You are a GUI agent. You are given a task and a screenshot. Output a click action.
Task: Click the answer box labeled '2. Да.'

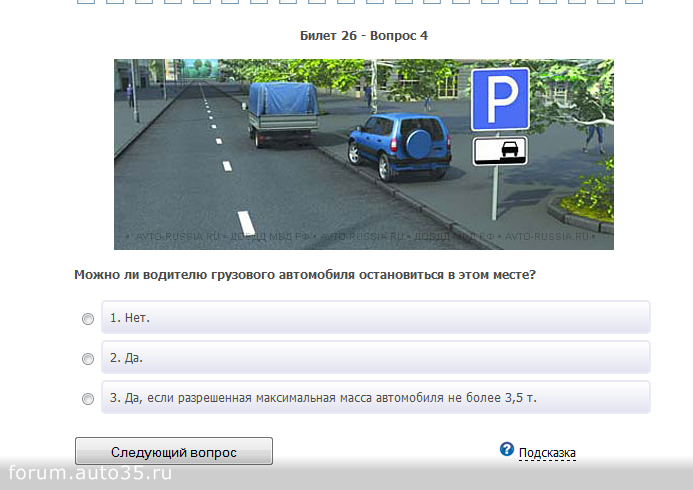pyautogui.click(x=376, y=357)
